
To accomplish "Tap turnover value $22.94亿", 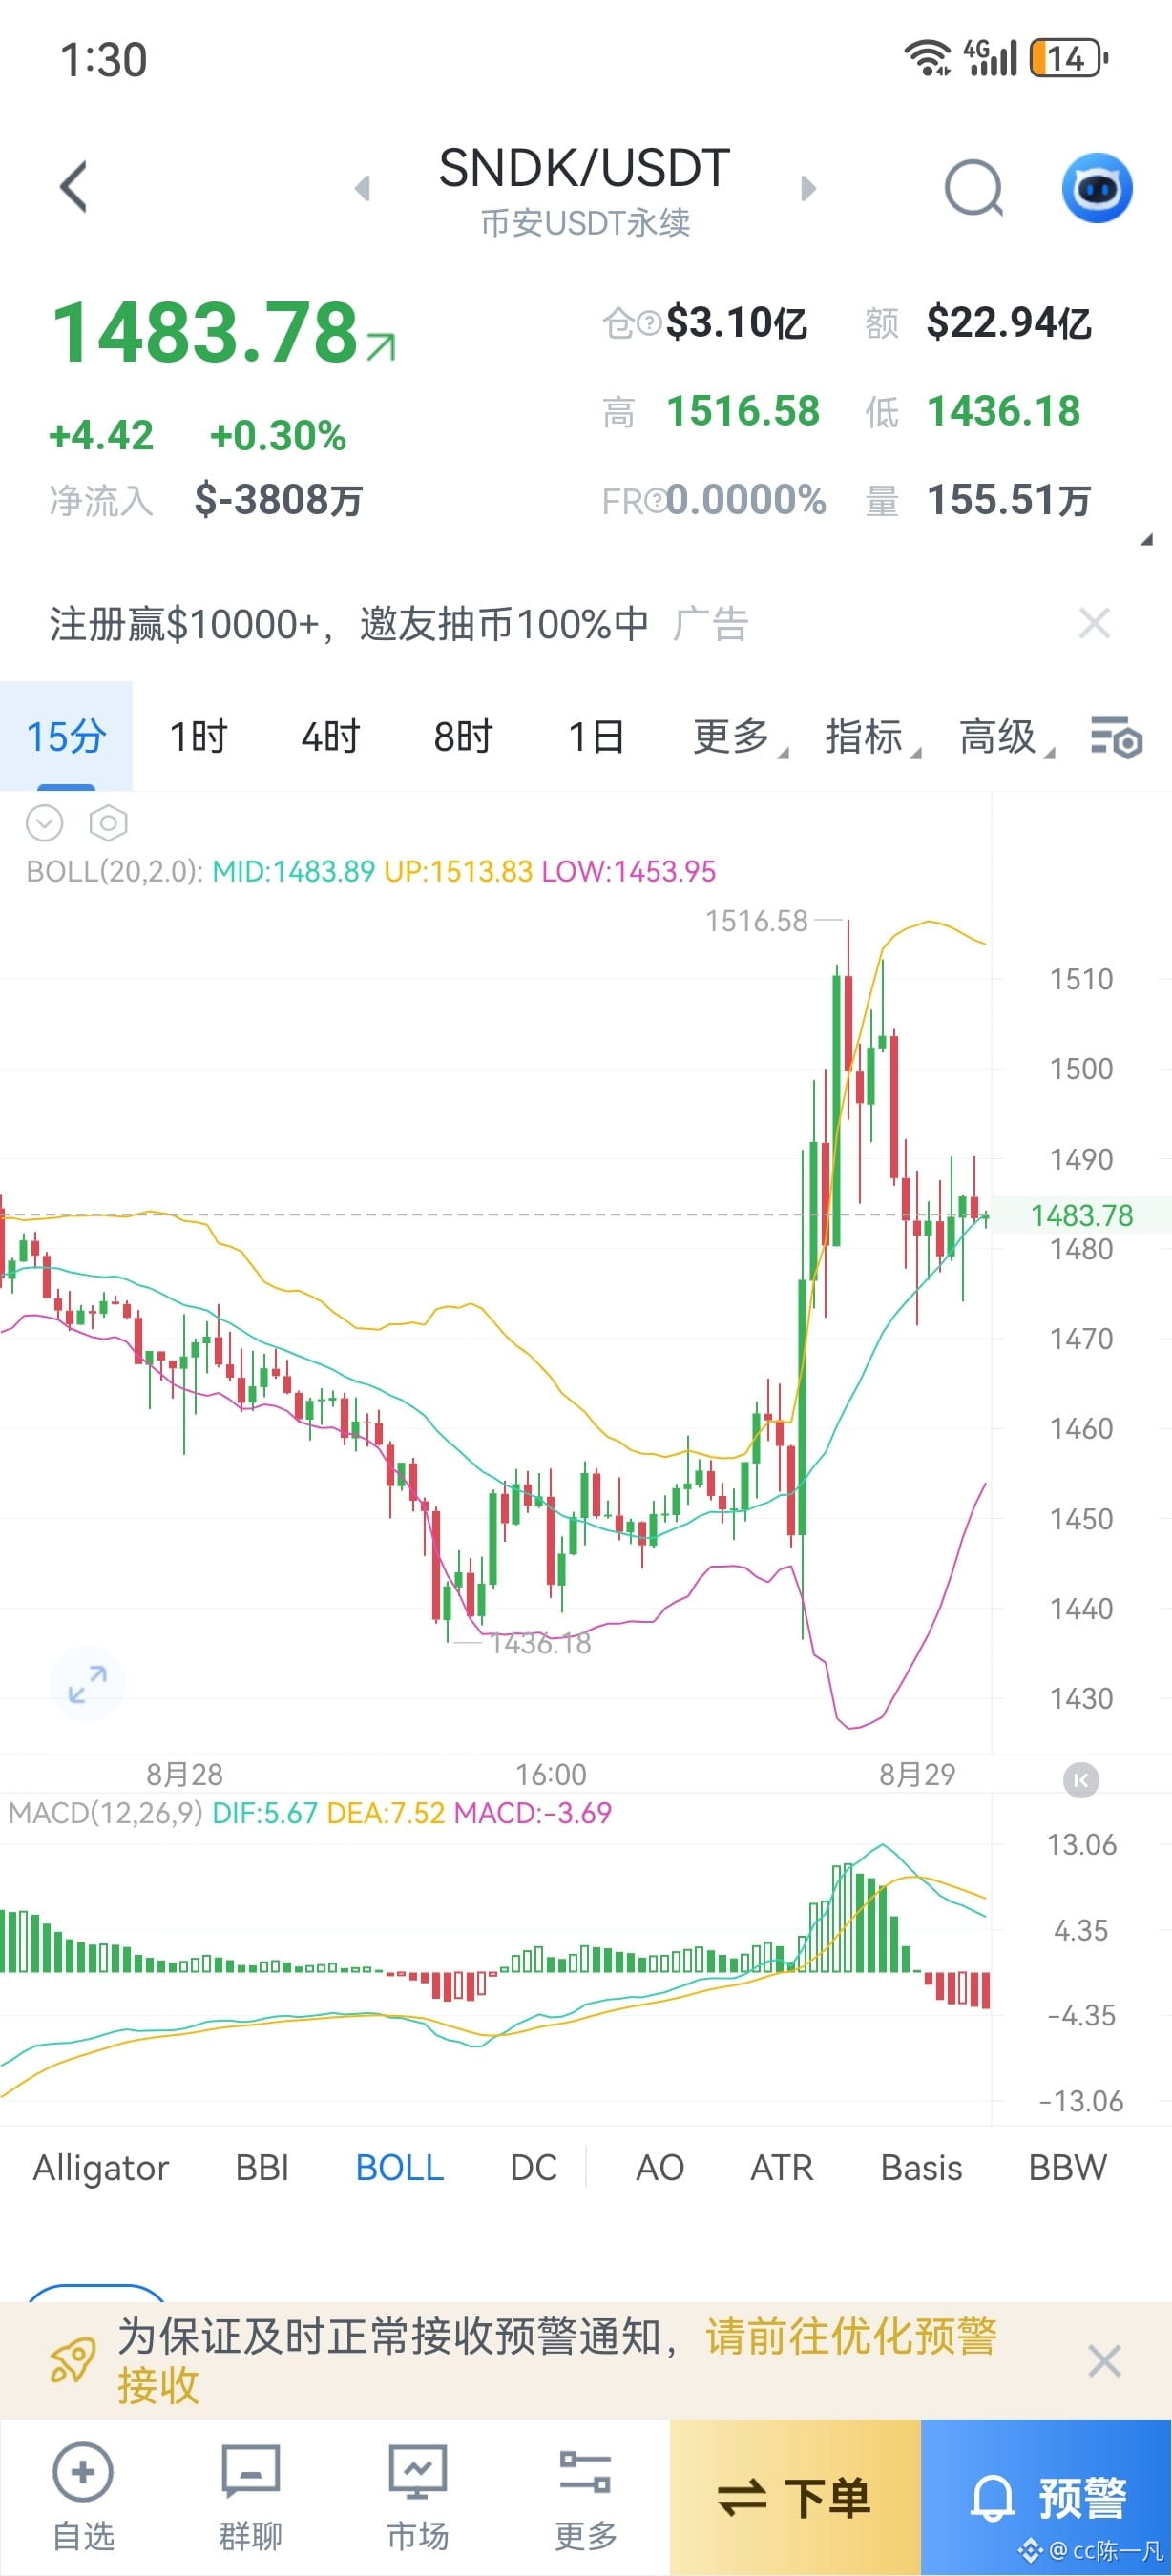I will tap(1008, 323).
